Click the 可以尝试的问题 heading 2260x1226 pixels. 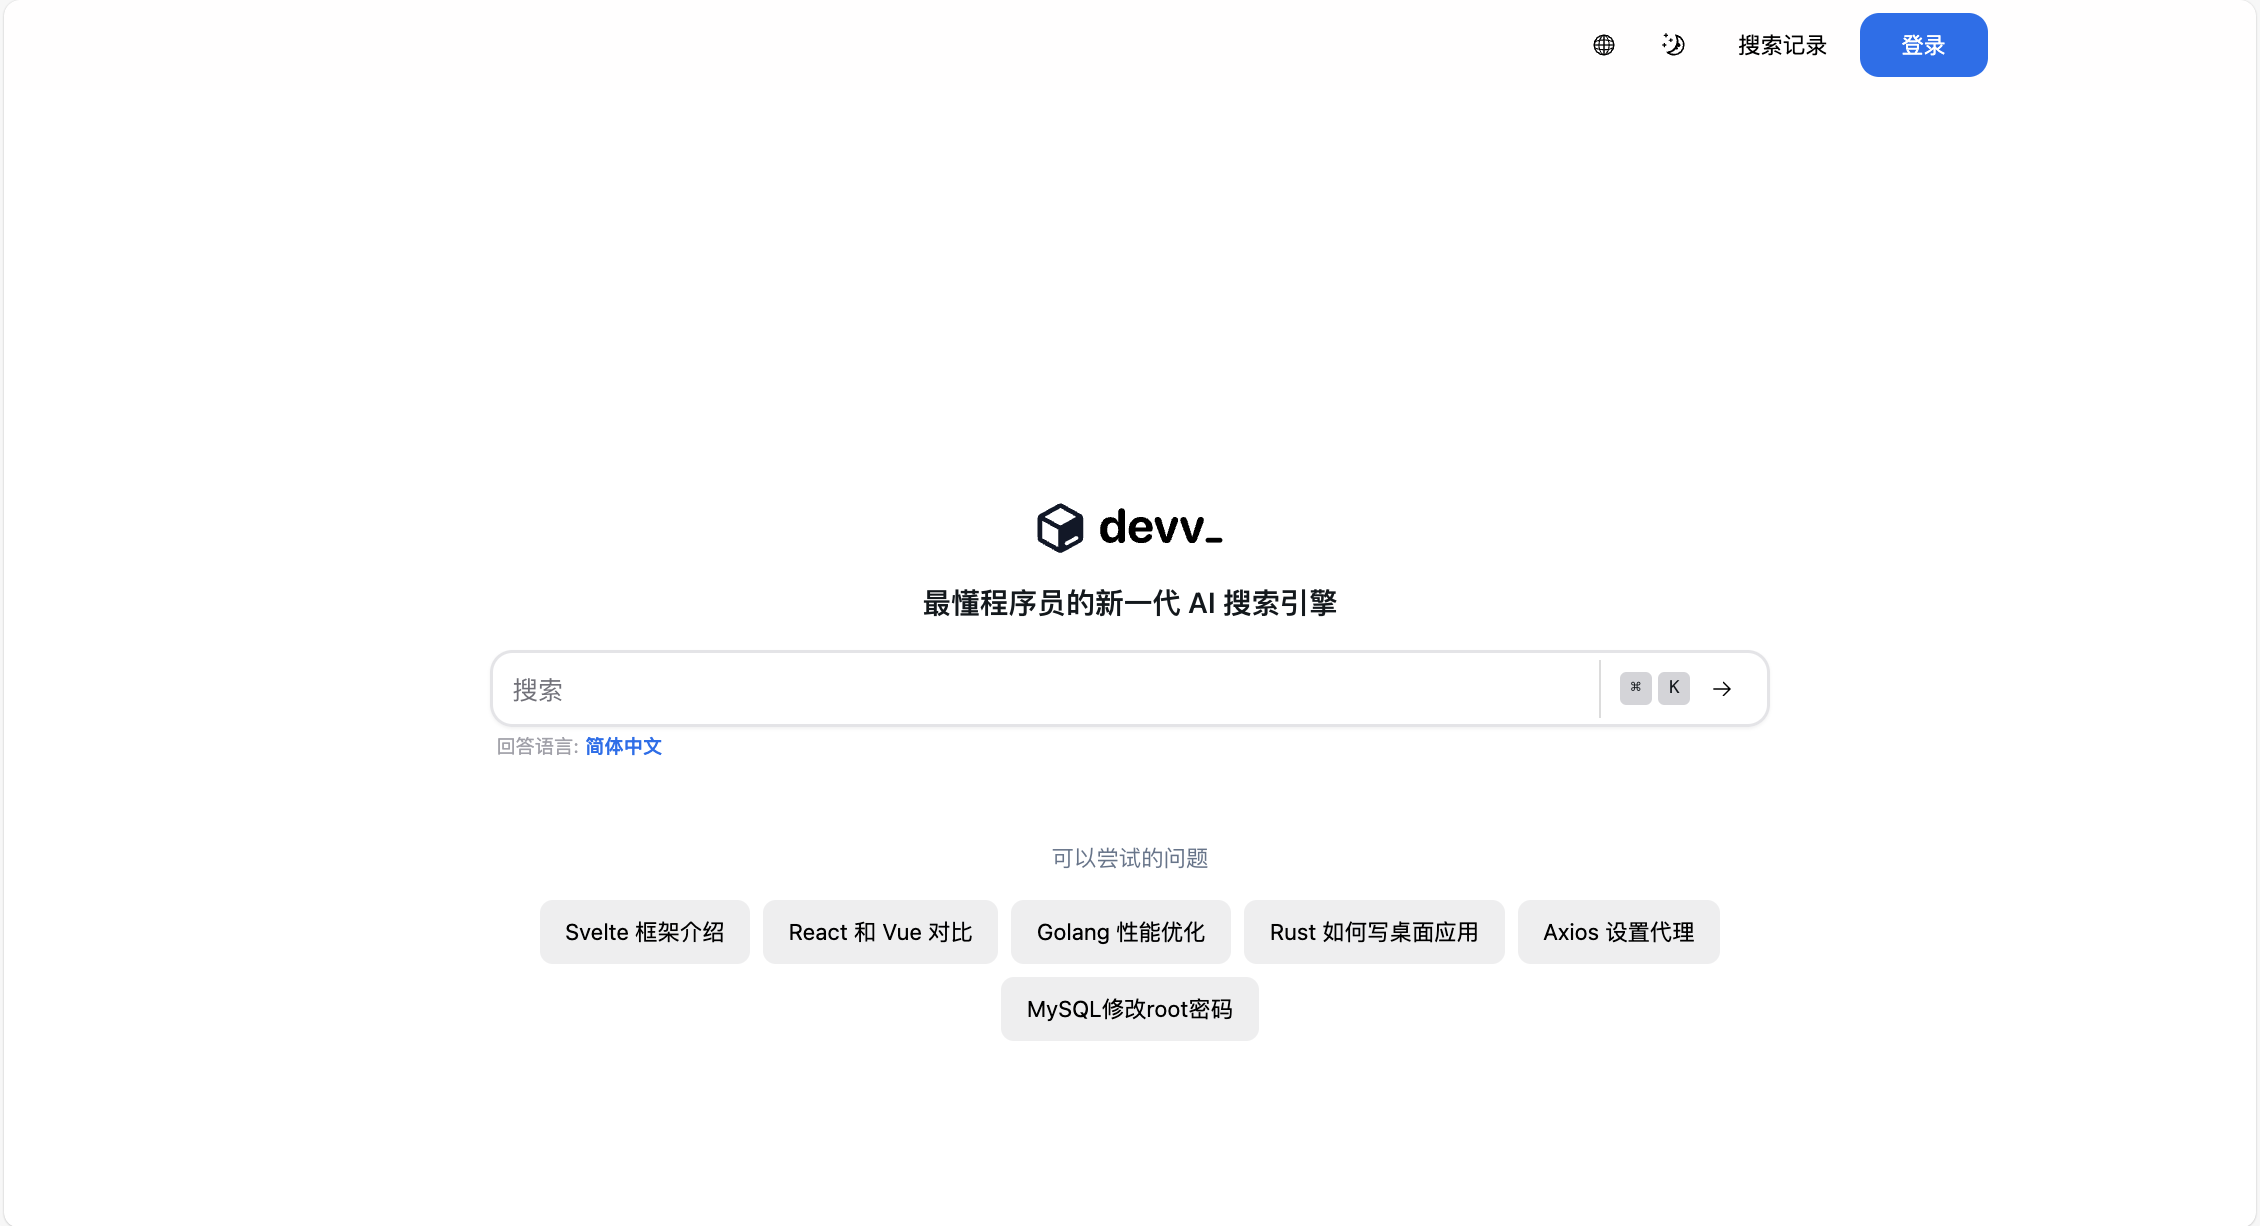(1129, 858)
